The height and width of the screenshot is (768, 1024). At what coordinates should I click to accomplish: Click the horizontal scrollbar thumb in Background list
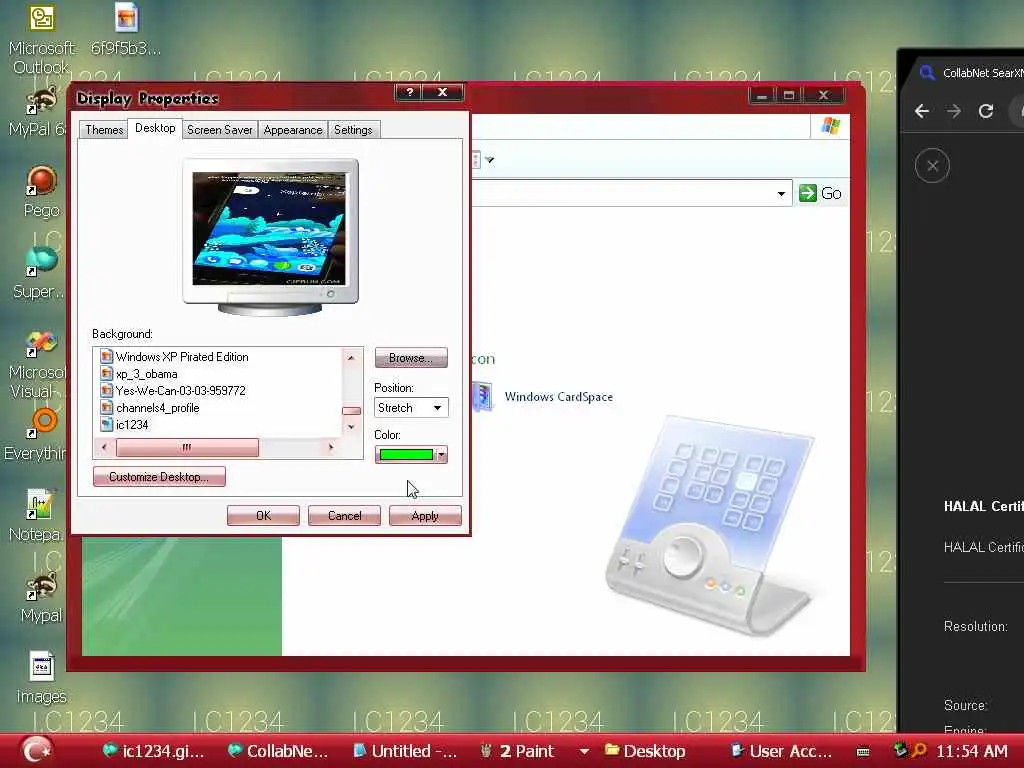click(187, 447)
